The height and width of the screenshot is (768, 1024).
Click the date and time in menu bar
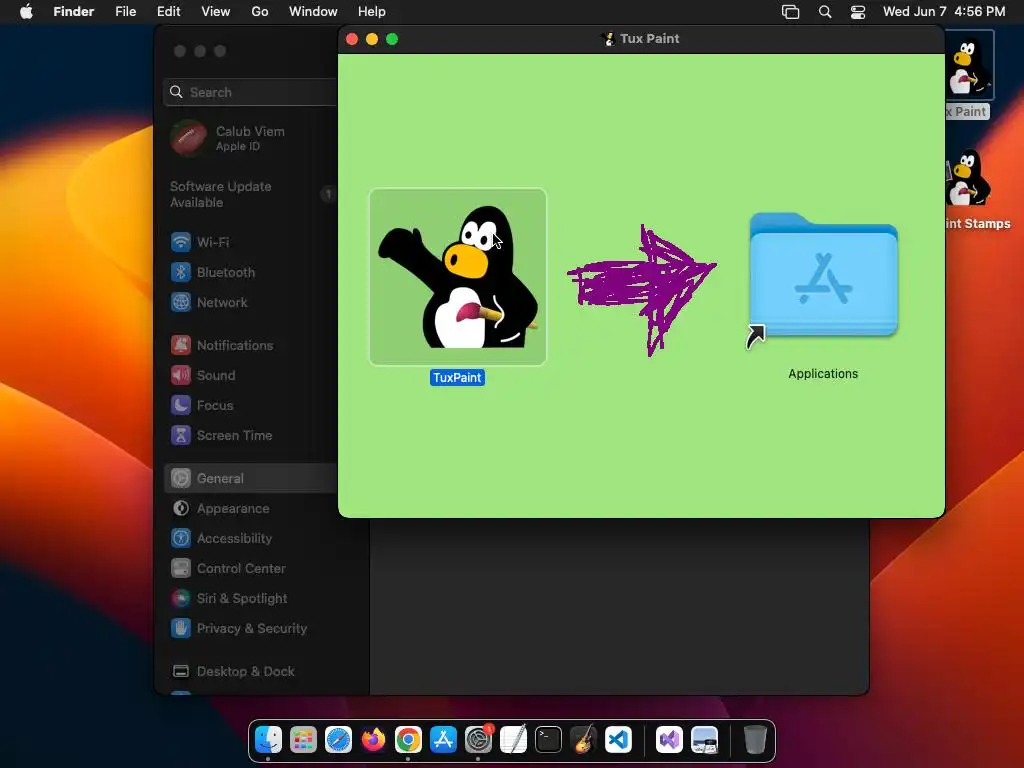944,12
